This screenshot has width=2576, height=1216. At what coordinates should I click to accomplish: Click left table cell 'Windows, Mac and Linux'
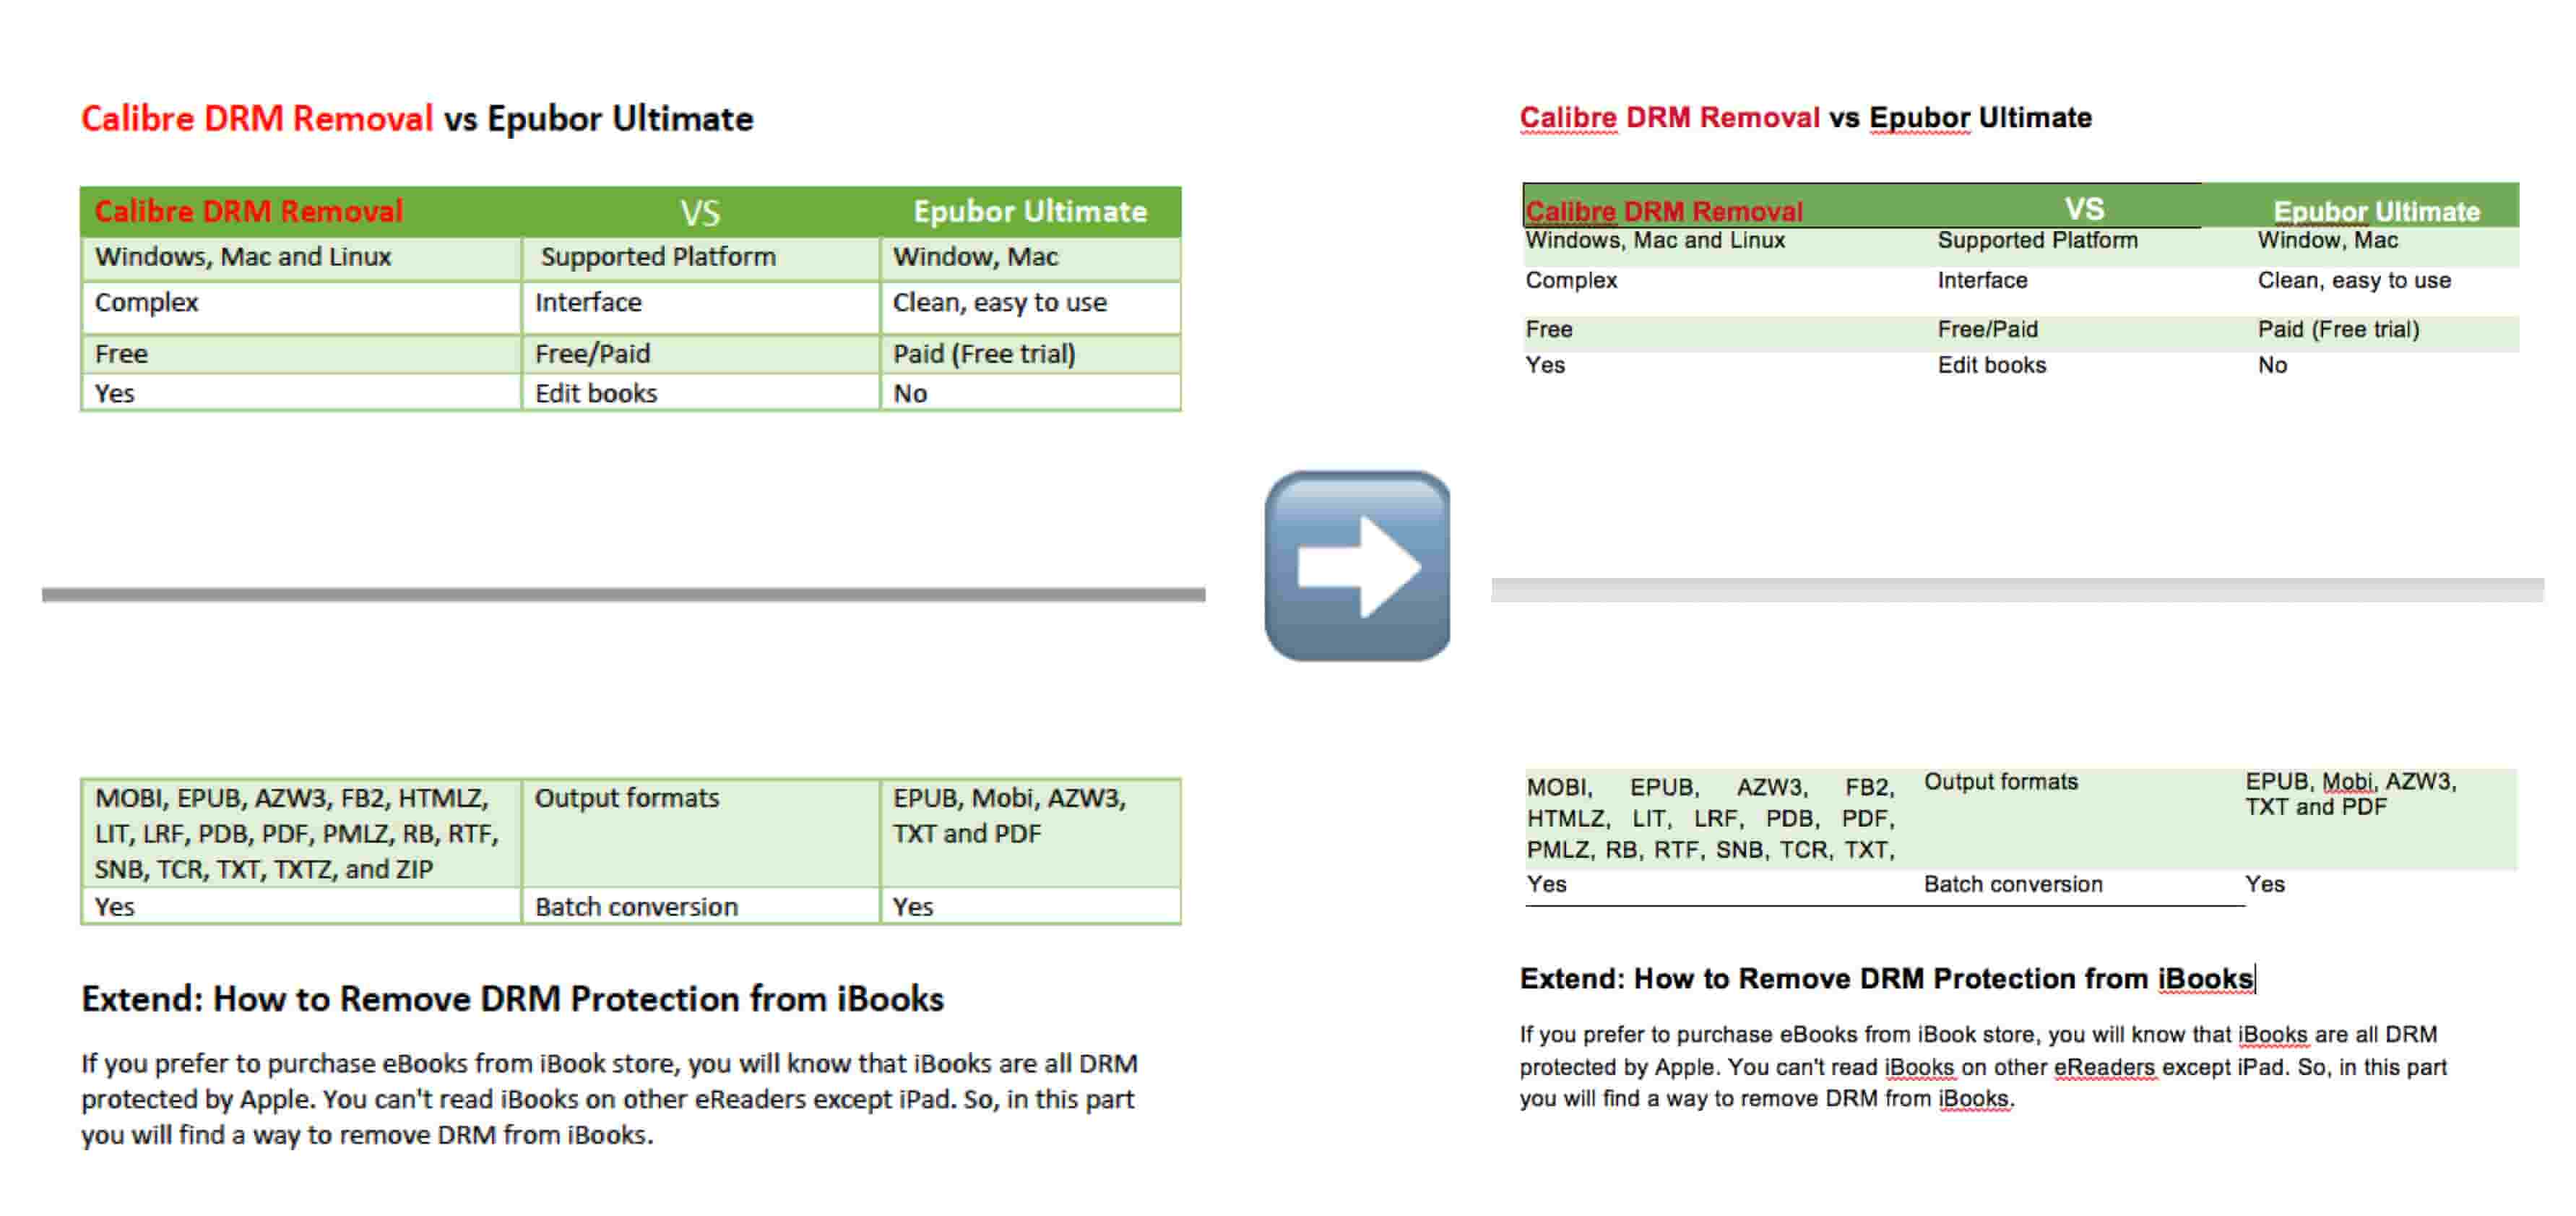coord(243,257)
